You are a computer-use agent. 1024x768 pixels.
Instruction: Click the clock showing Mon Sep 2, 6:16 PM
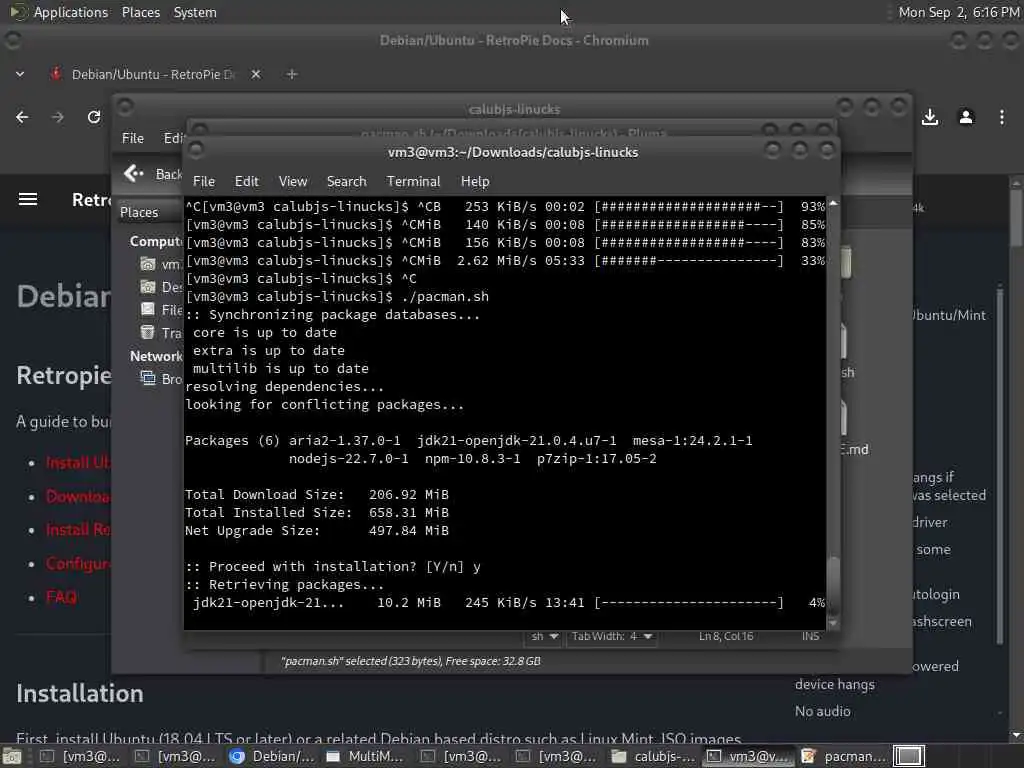[x=959, y=12]
